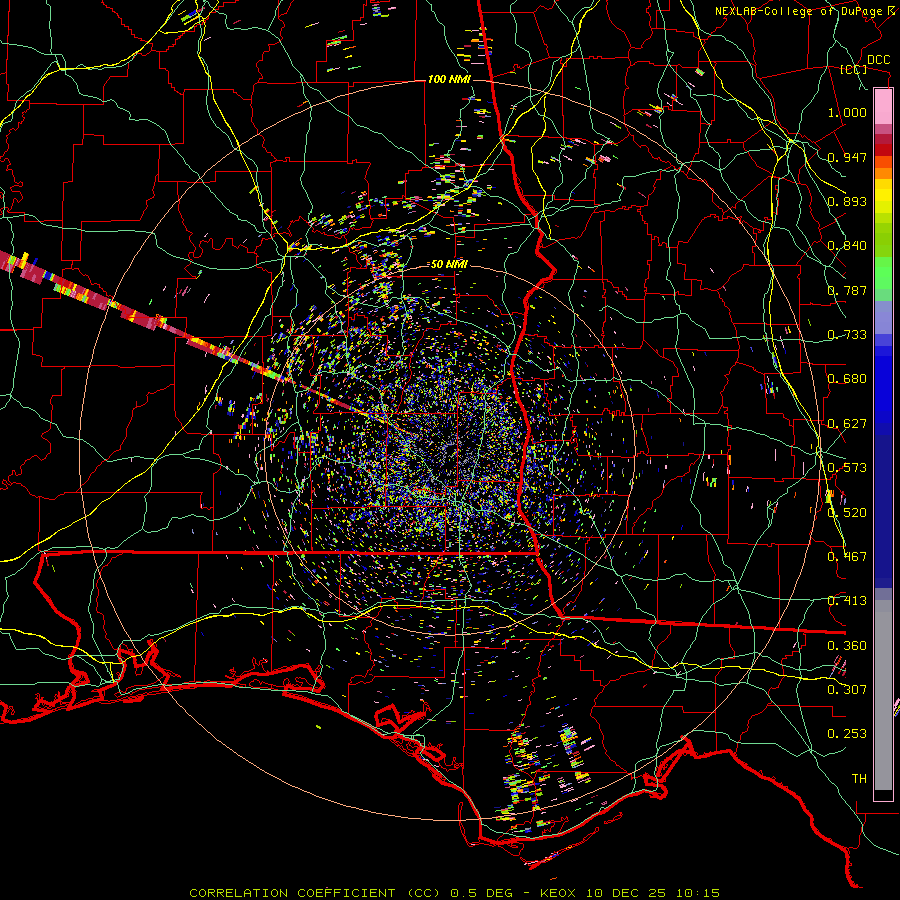Viewport: 900px width, 900px height.
Task: Select the 0.947 scale value
Action: coord(847,157)
